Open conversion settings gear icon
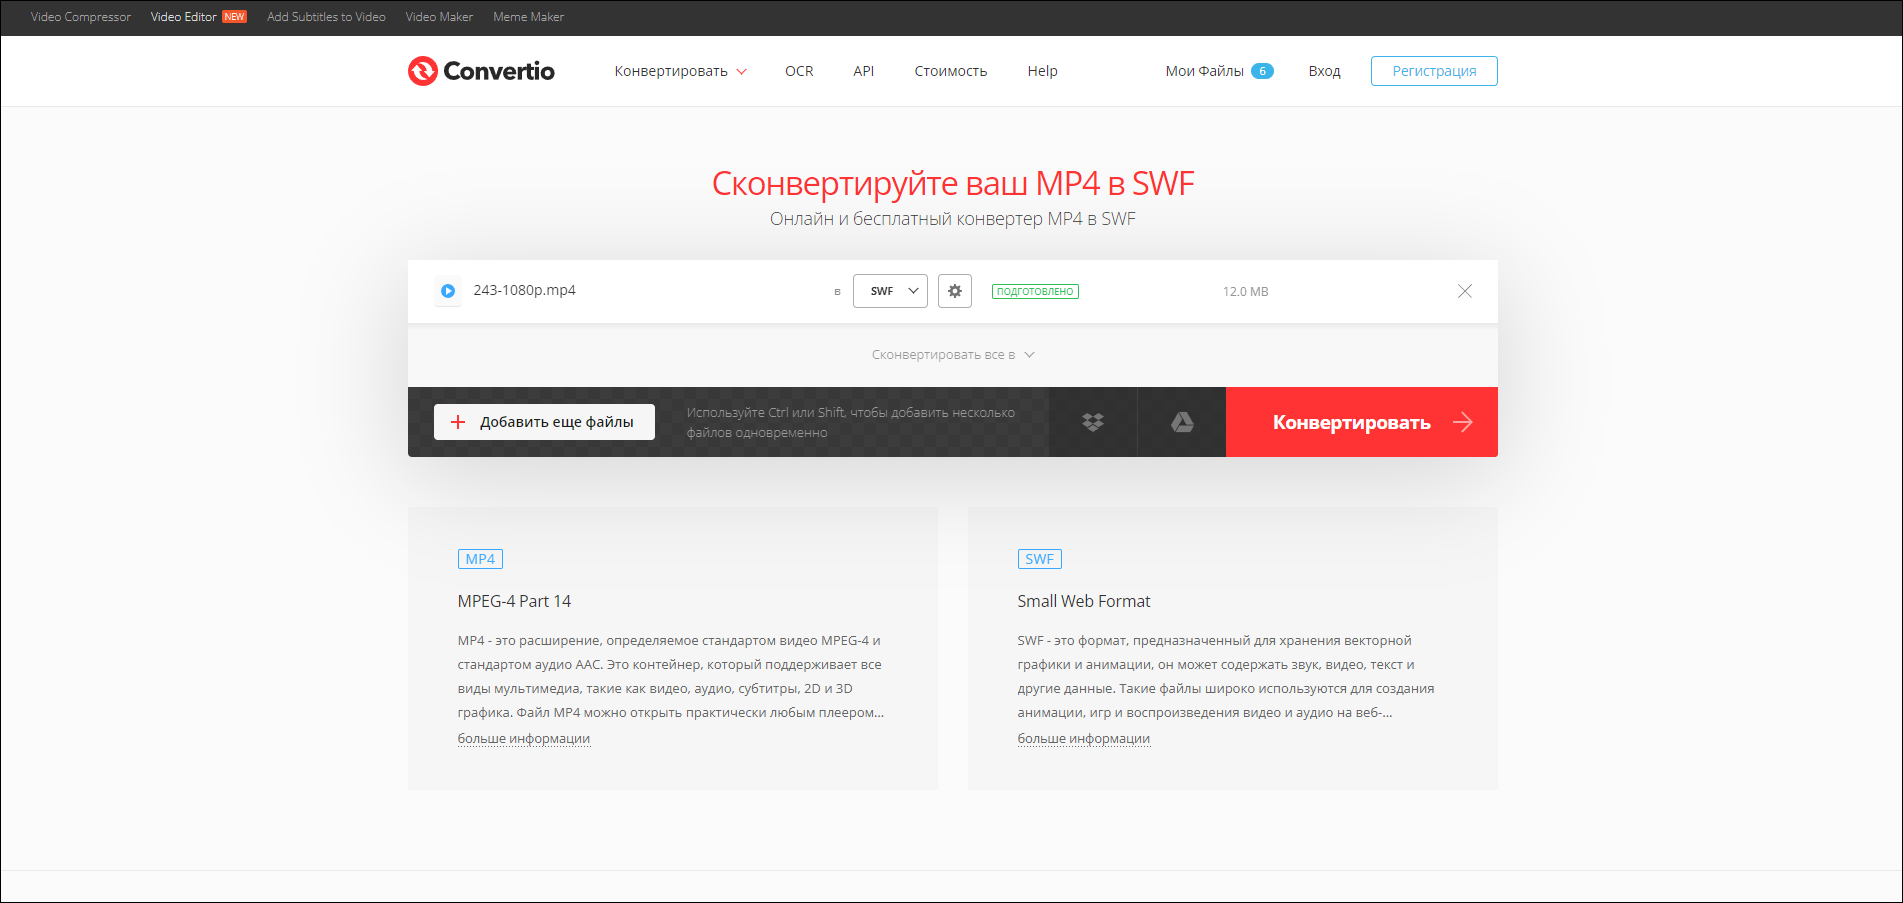The width and height of the screenshot is (1903, 903). click(955, 291)
